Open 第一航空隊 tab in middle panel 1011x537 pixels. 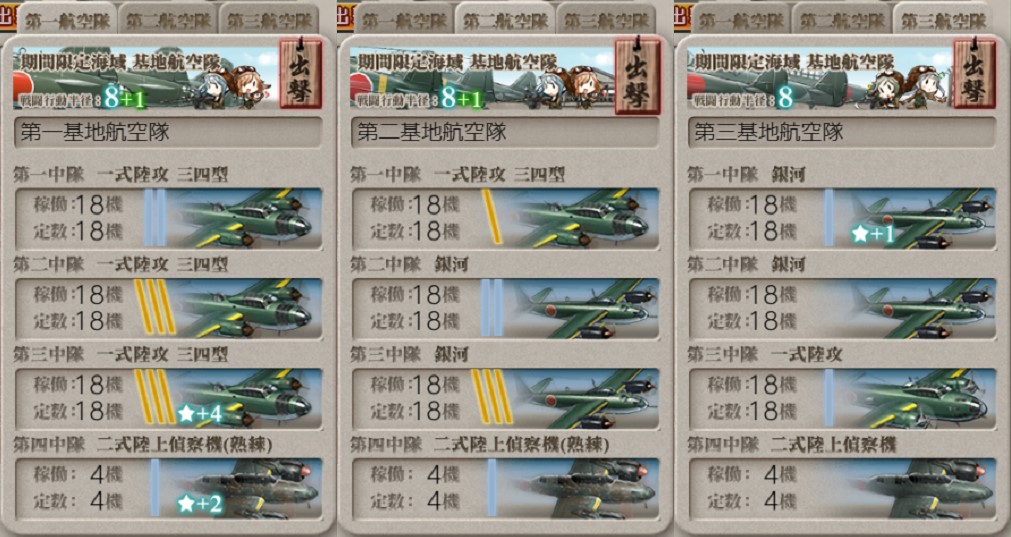point(404,20)
